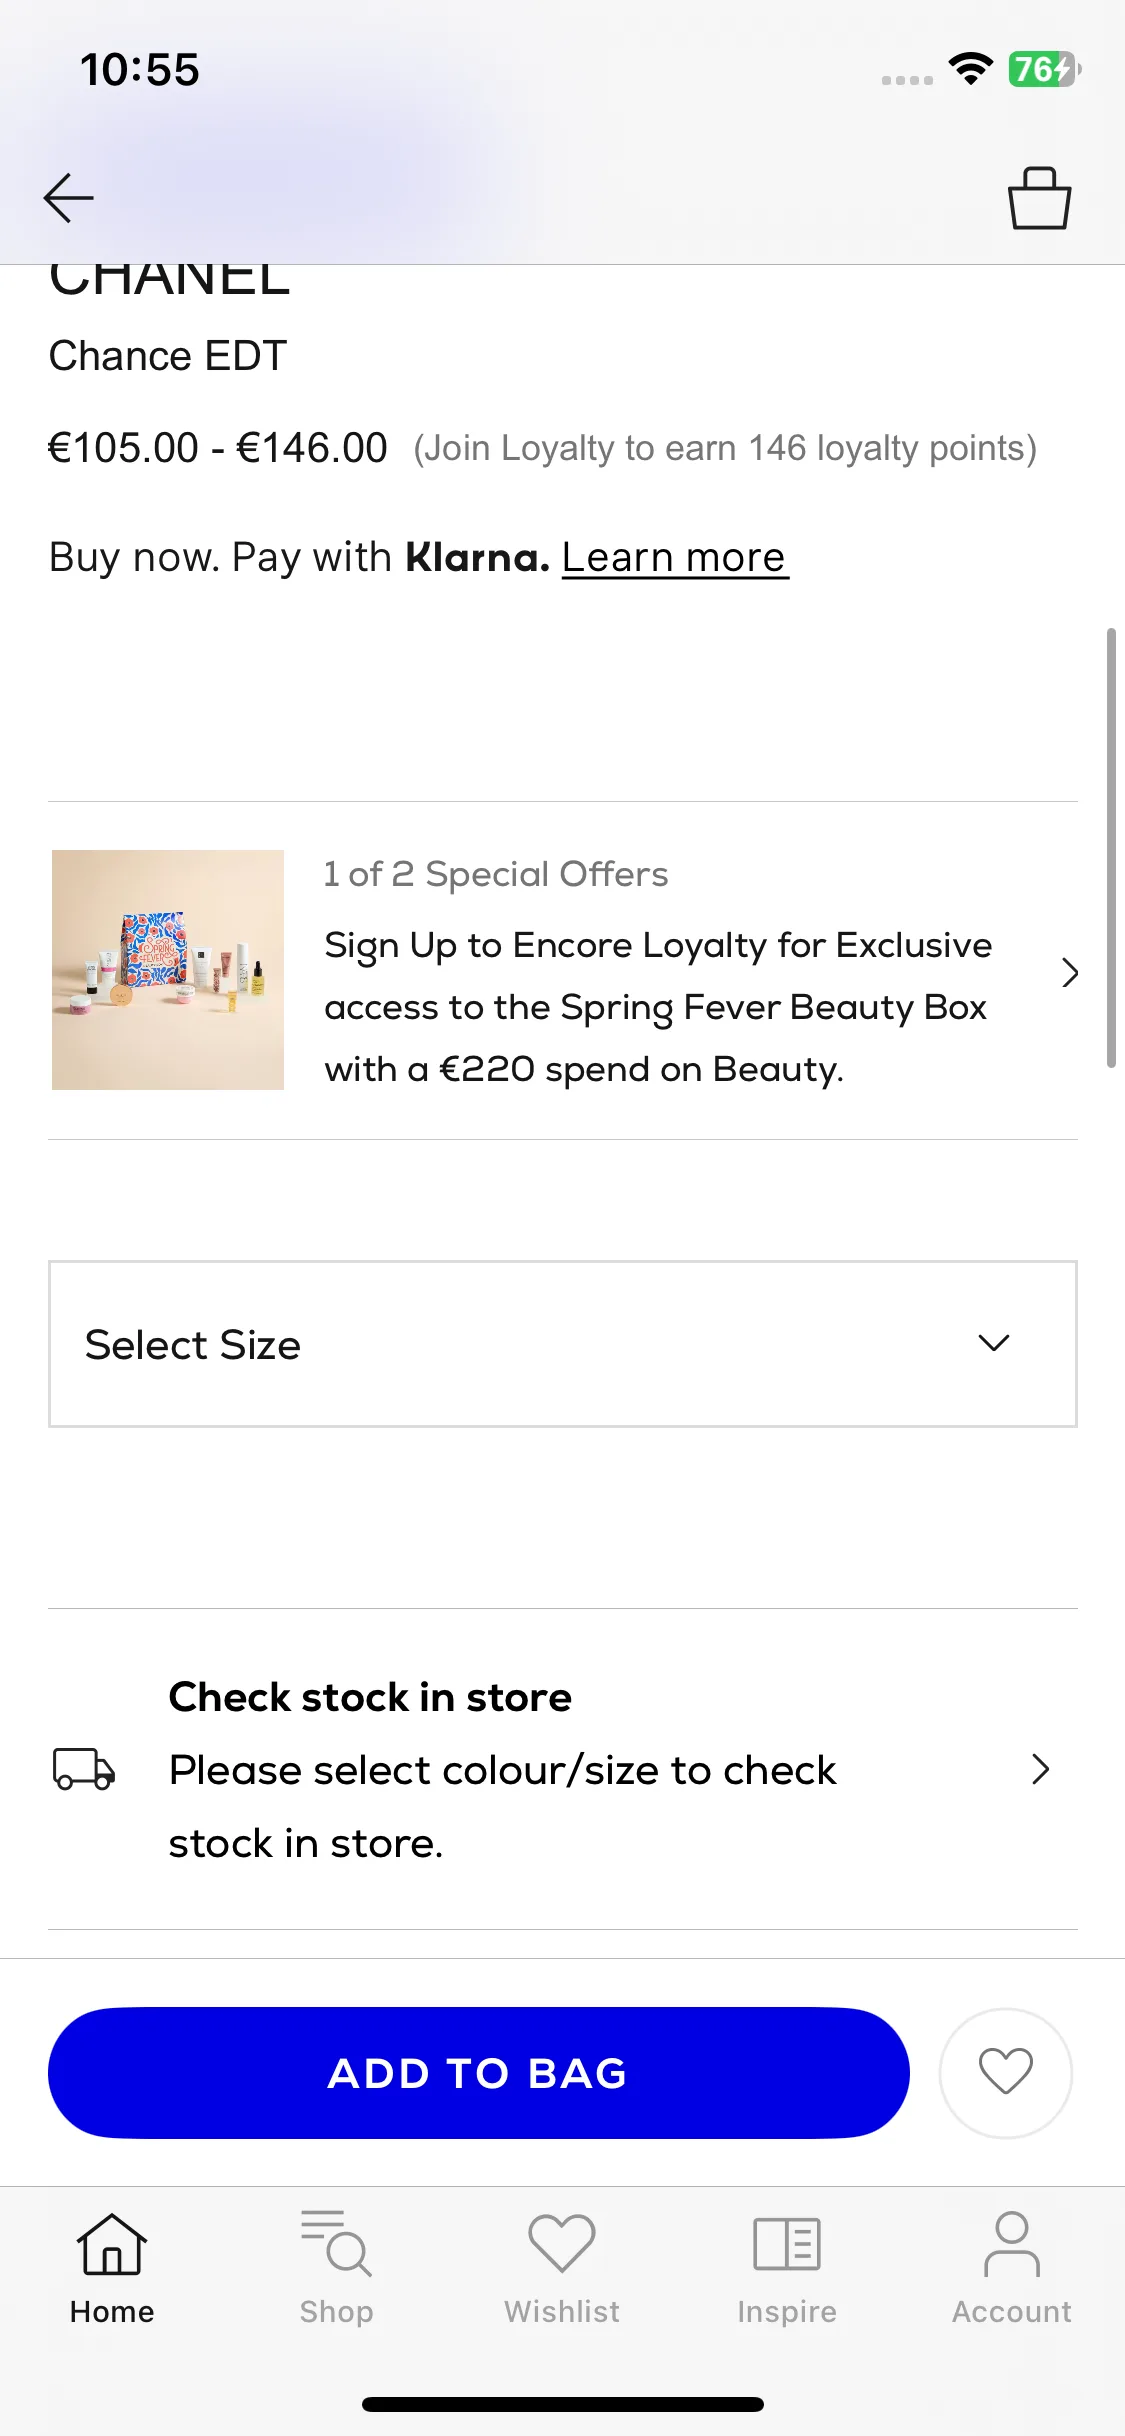Open the Klarna Learn more link
This screenshot has height=2436, width=1125.
pyautogui.click(x=675, y=557)
